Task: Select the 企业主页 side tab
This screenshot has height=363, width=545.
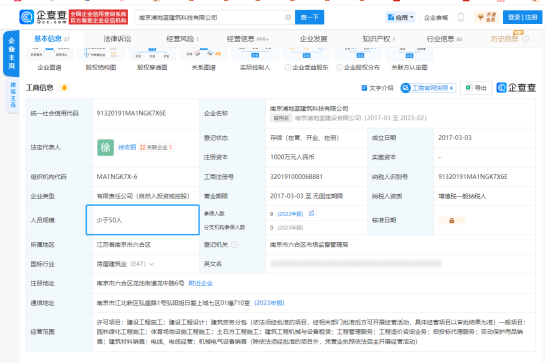Action: click(x=11, y=53)
